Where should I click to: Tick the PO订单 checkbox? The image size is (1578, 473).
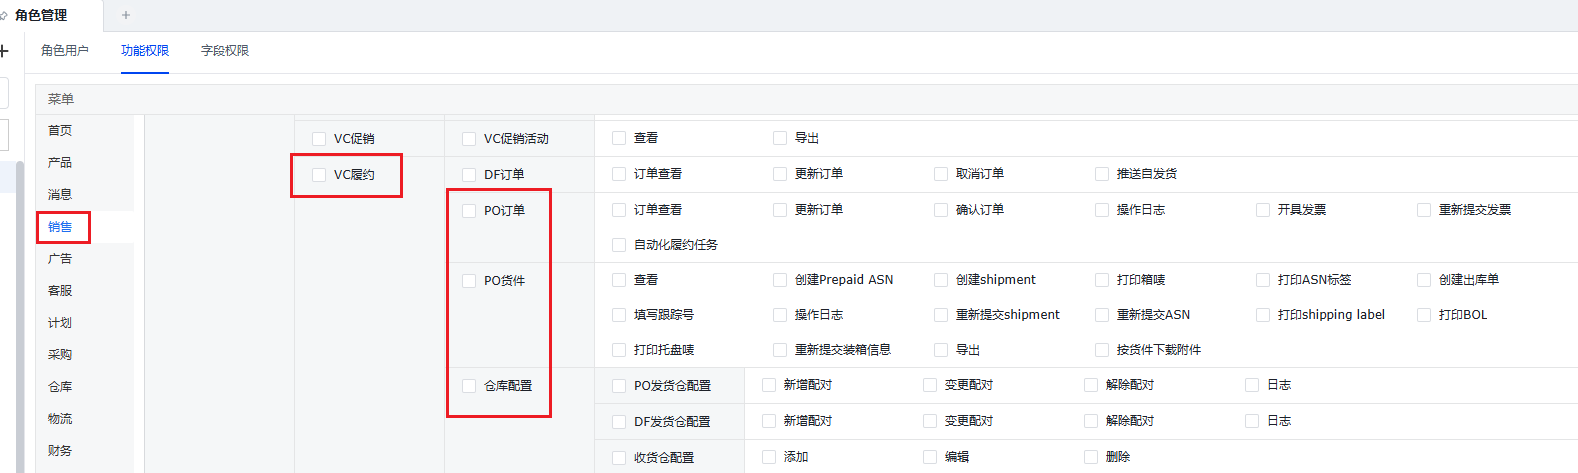tap(469, 211)
